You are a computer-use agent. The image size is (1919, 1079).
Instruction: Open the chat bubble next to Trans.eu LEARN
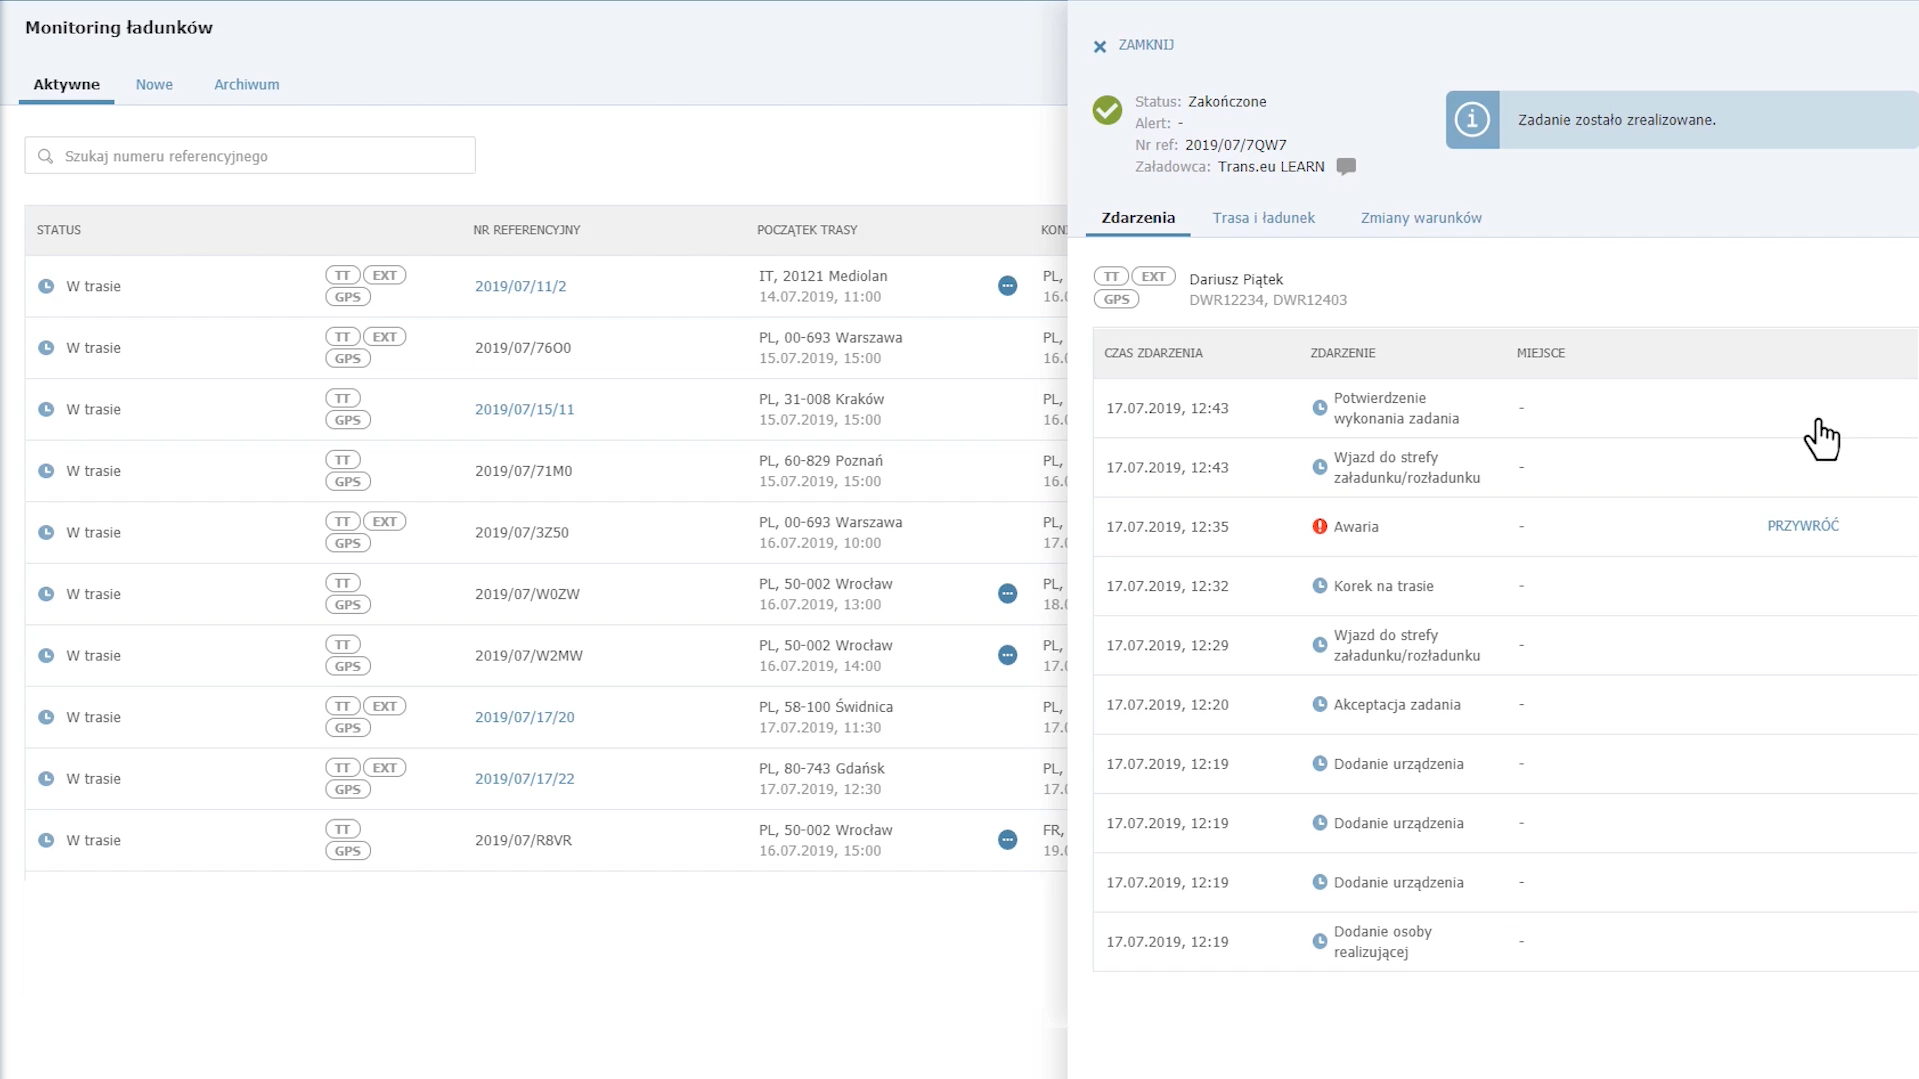[1346, 166]
